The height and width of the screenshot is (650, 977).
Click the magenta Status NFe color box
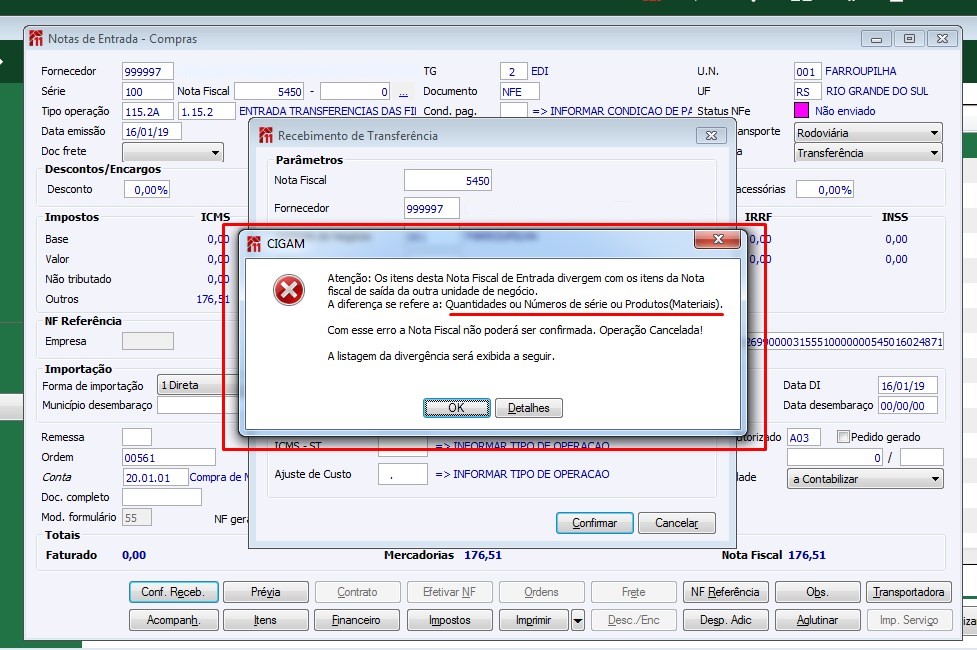click(x=801, y=110)
